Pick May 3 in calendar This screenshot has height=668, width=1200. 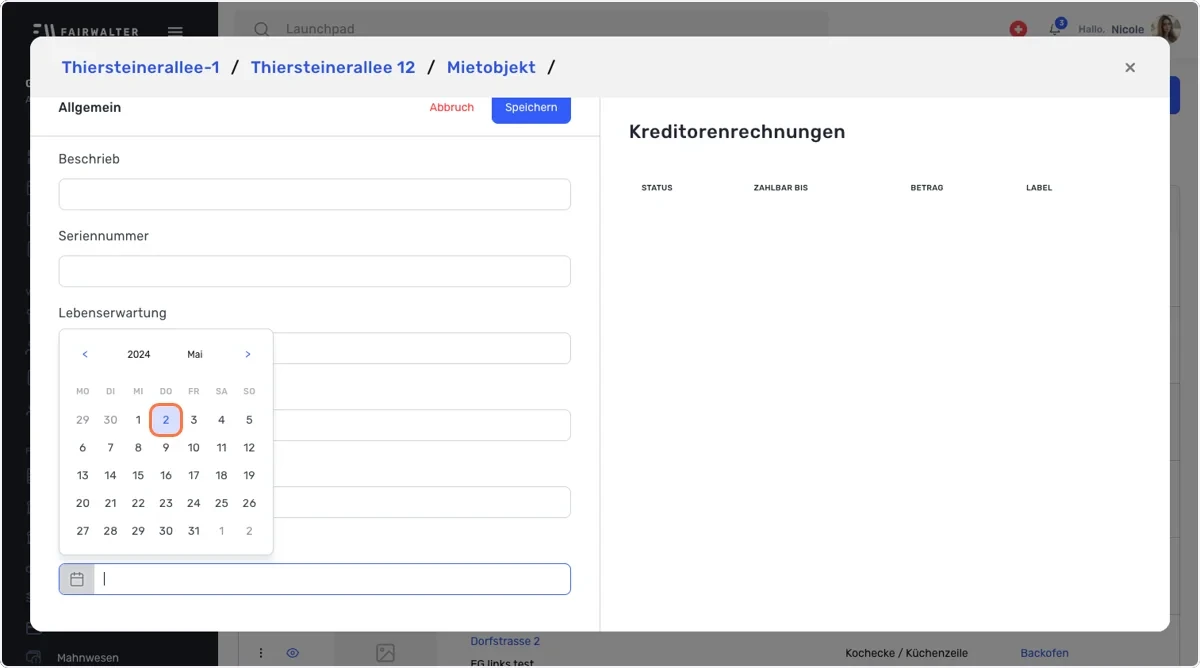point(194,420)
